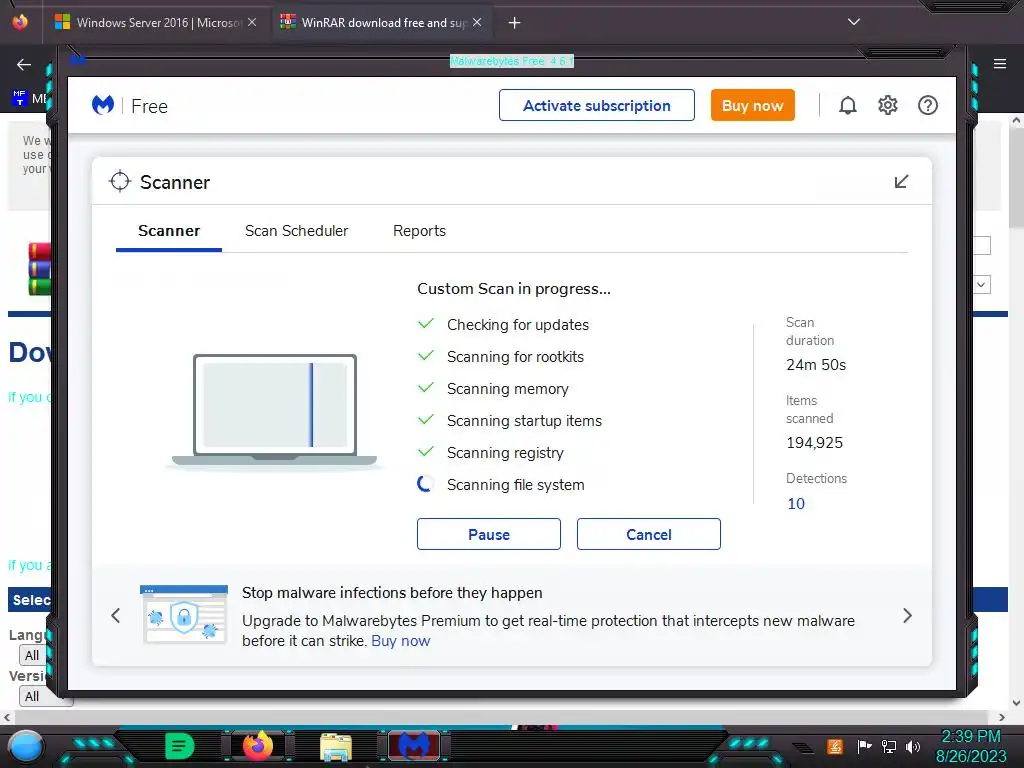Click the orange Buy now button
This screenshot has height=768, width=1024.
(752, 105)
